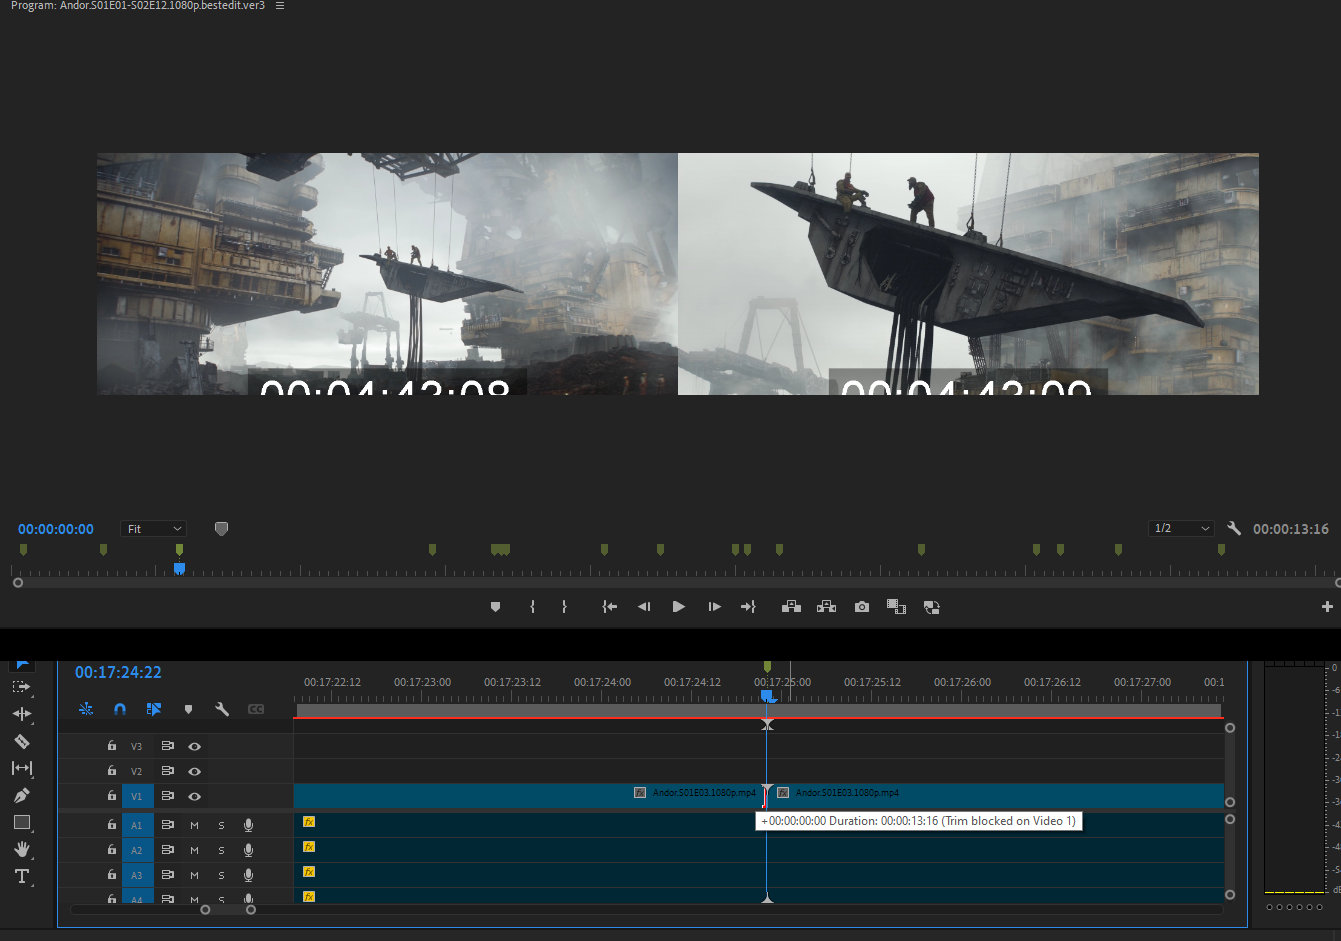
Task: Enable voice-over record on A1
Action: [x=248, y=825]
